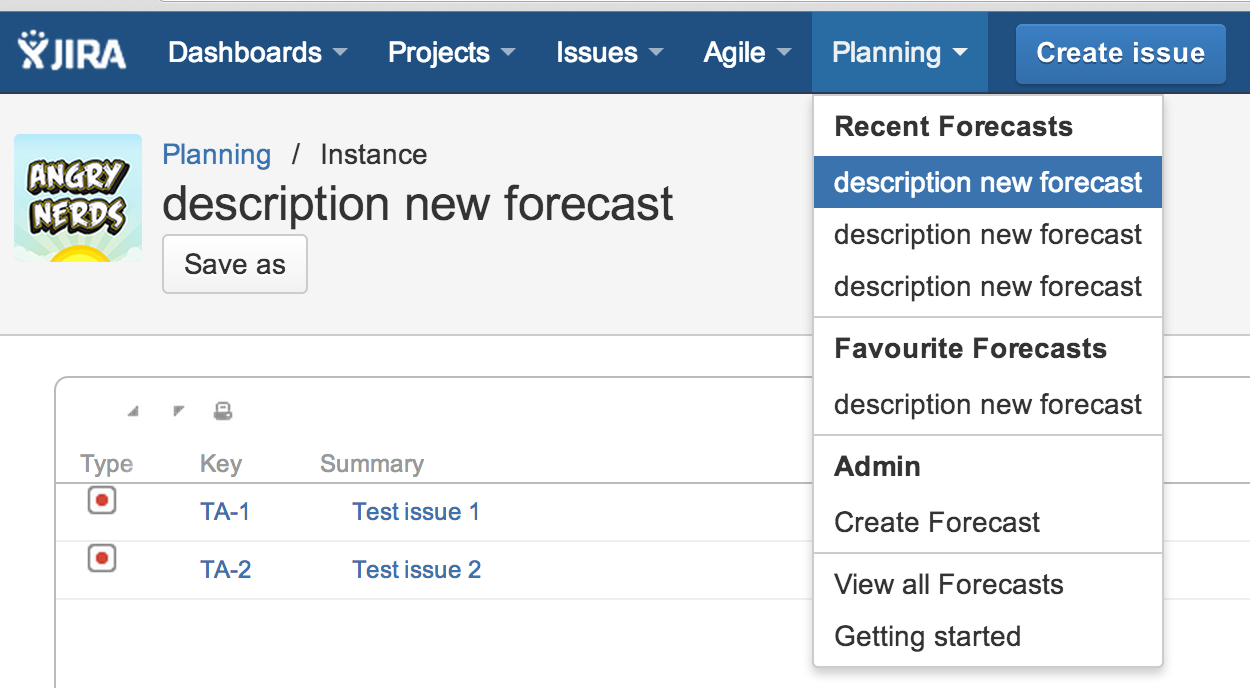Click the Save as button
Screen dimensions: 1250x688
tap(235, 264)
